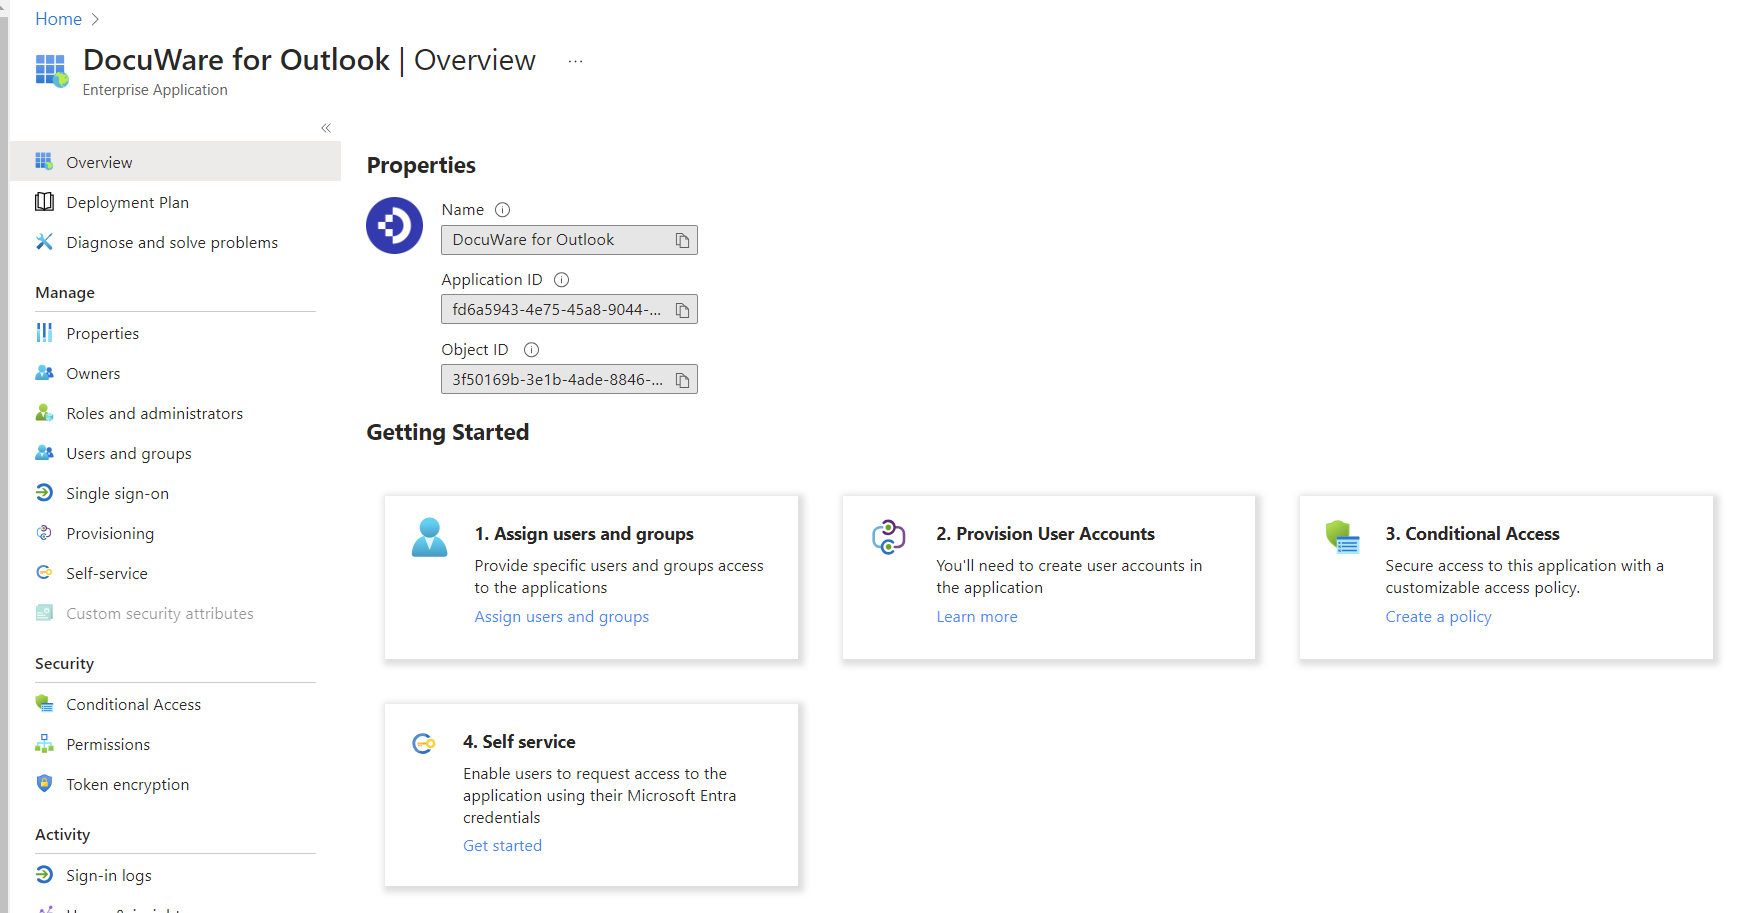
Task: Click the Self-service sidebar icon
Action: point(44,573)
